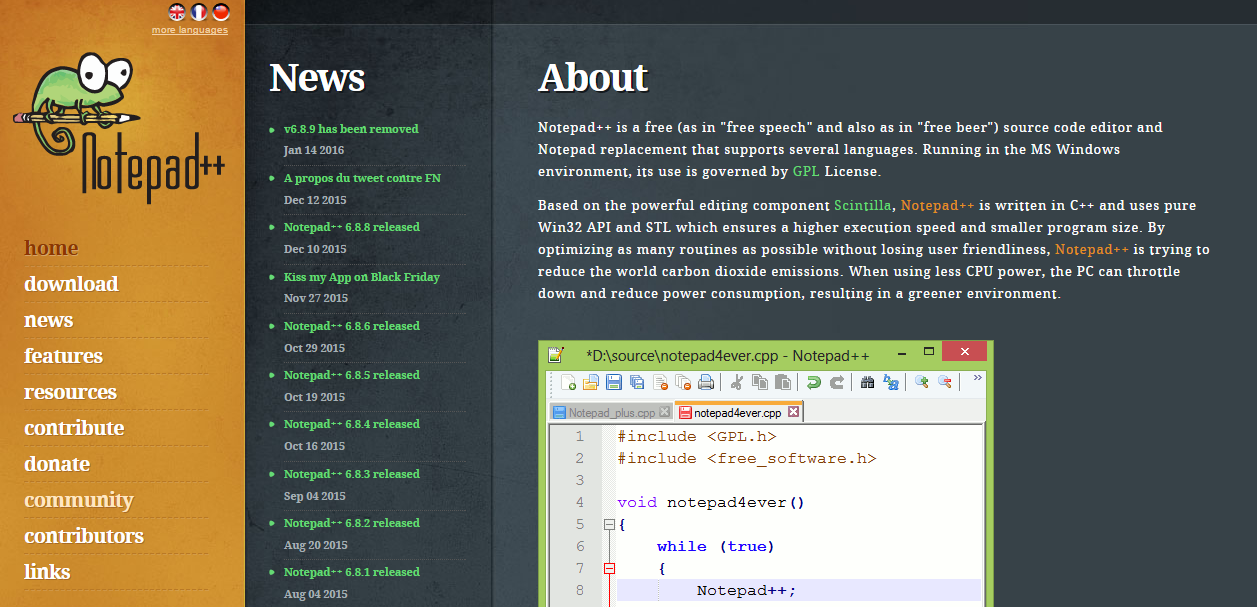This screenshot has width=1257, height=607.
Task: Click New file icon in Notepad++ screenshot
Action: point(568,382)
